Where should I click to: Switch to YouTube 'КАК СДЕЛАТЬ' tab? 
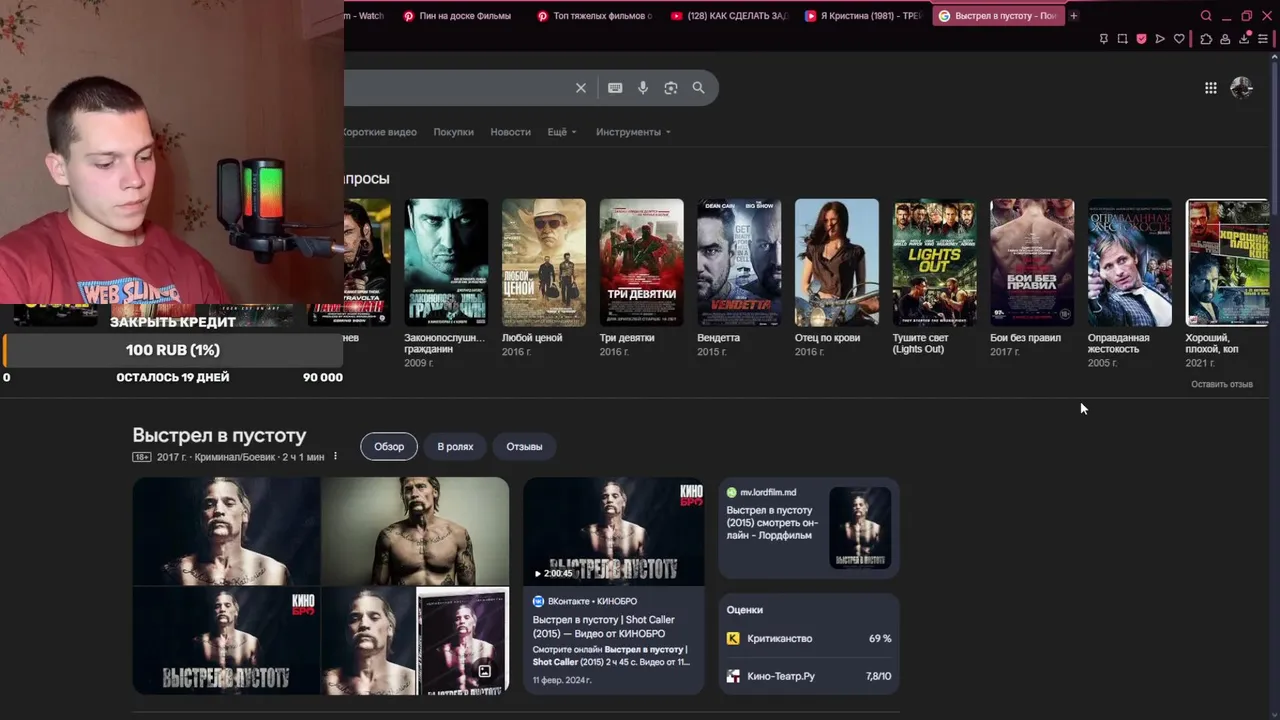tap(729, 16)
